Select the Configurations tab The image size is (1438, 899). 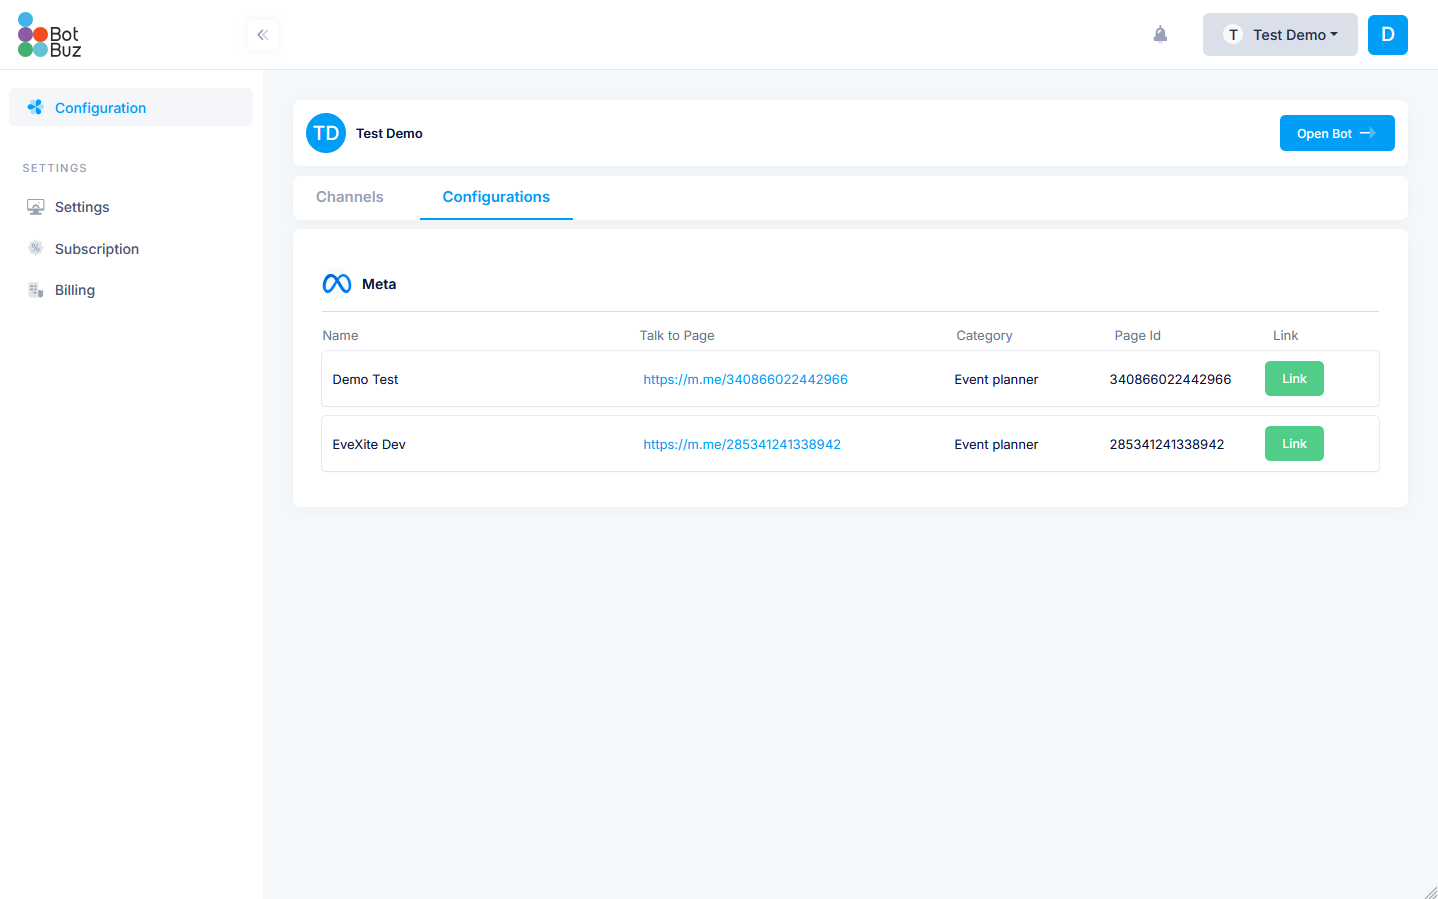pyautogui.click(x=496, y=197)
